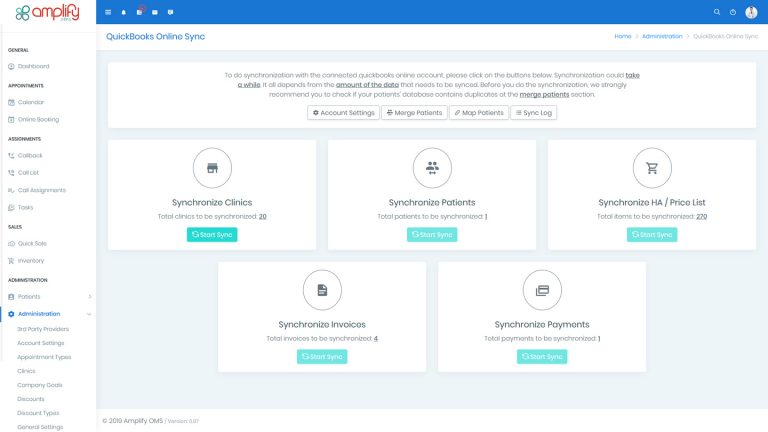Open General Settings submenu item

[40, 427]
